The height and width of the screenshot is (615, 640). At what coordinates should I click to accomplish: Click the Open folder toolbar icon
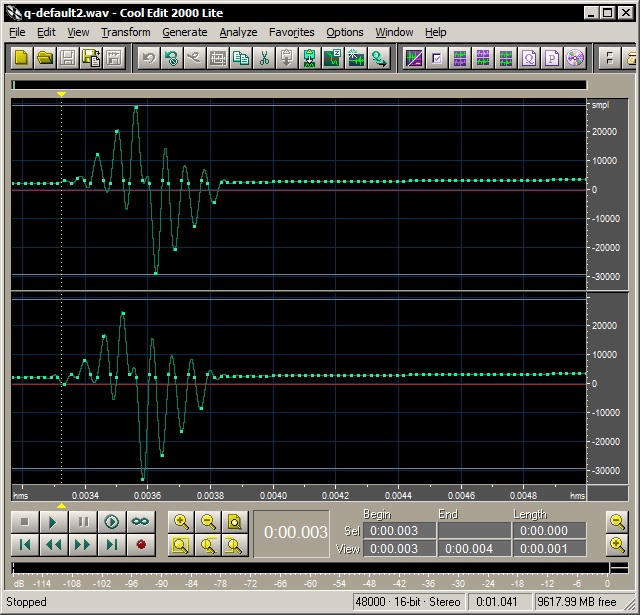point(45,58)
